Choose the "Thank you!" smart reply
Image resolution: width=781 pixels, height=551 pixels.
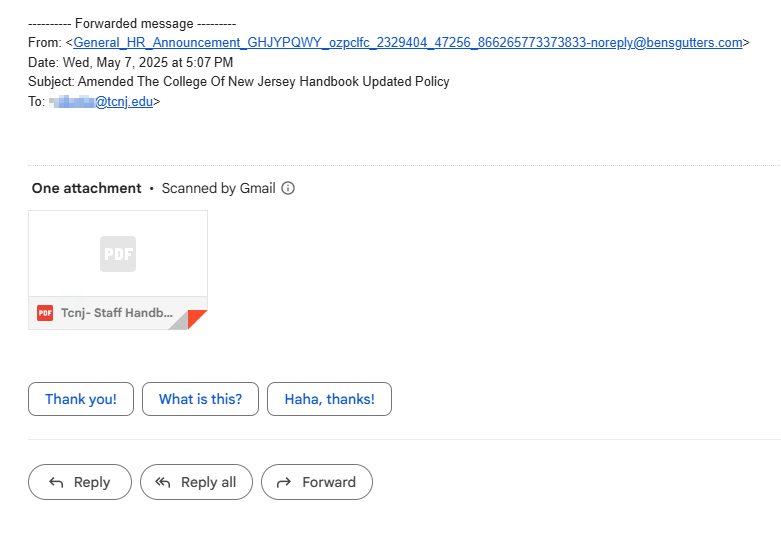(81, 399)
